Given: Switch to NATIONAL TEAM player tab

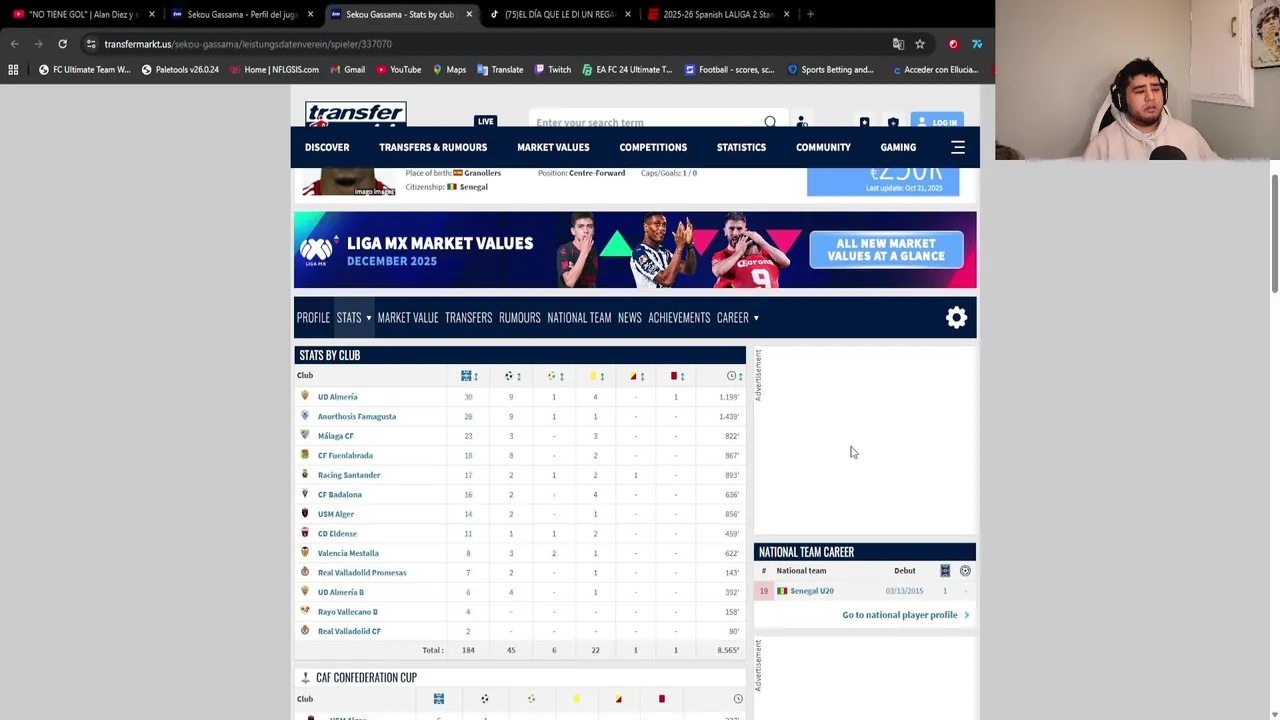Looking at the screenshot, I should (x=579, y=318).
